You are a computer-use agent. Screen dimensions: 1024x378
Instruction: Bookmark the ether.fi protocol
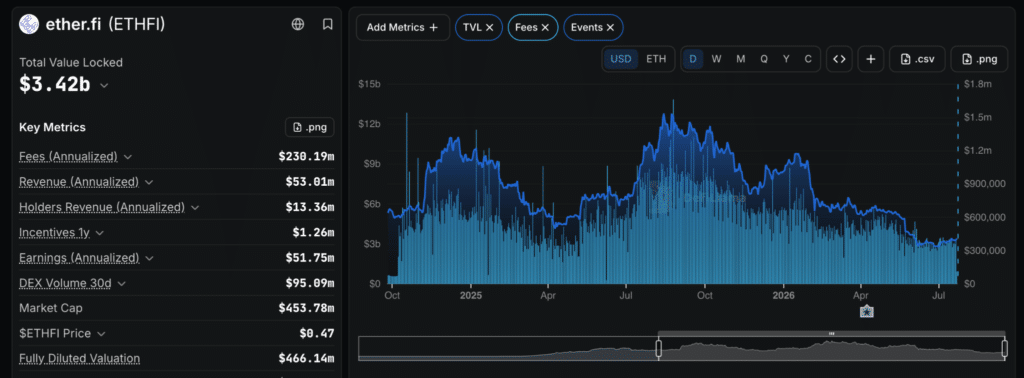pyautogui.click(x=328, y=24)
